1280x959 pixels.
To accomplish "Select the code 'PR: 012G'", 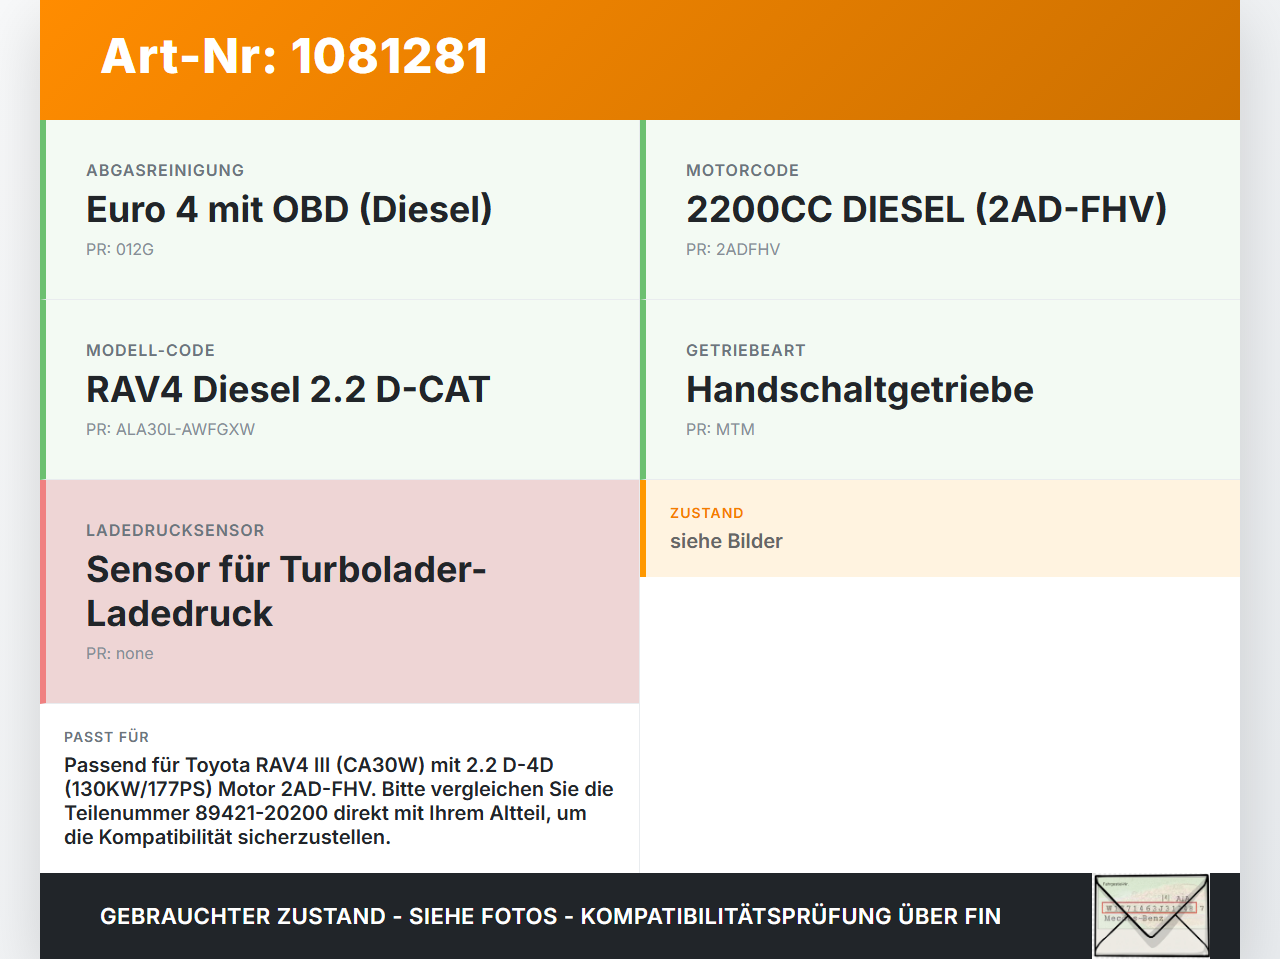I will point(120,249).
